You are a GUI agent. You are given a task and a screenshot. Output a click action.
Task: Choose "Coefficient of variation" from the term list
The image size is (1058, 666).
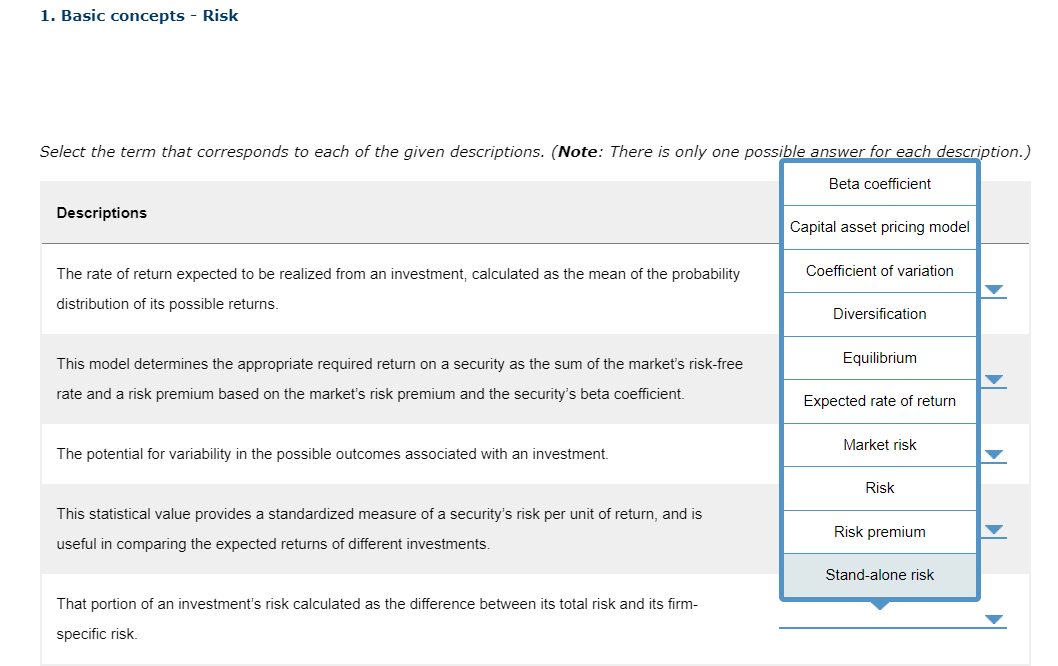click(880, 270)
